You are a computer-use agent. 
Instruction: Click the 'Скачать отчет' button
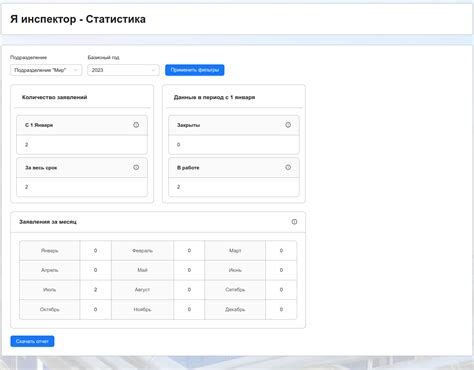(32, 341)
